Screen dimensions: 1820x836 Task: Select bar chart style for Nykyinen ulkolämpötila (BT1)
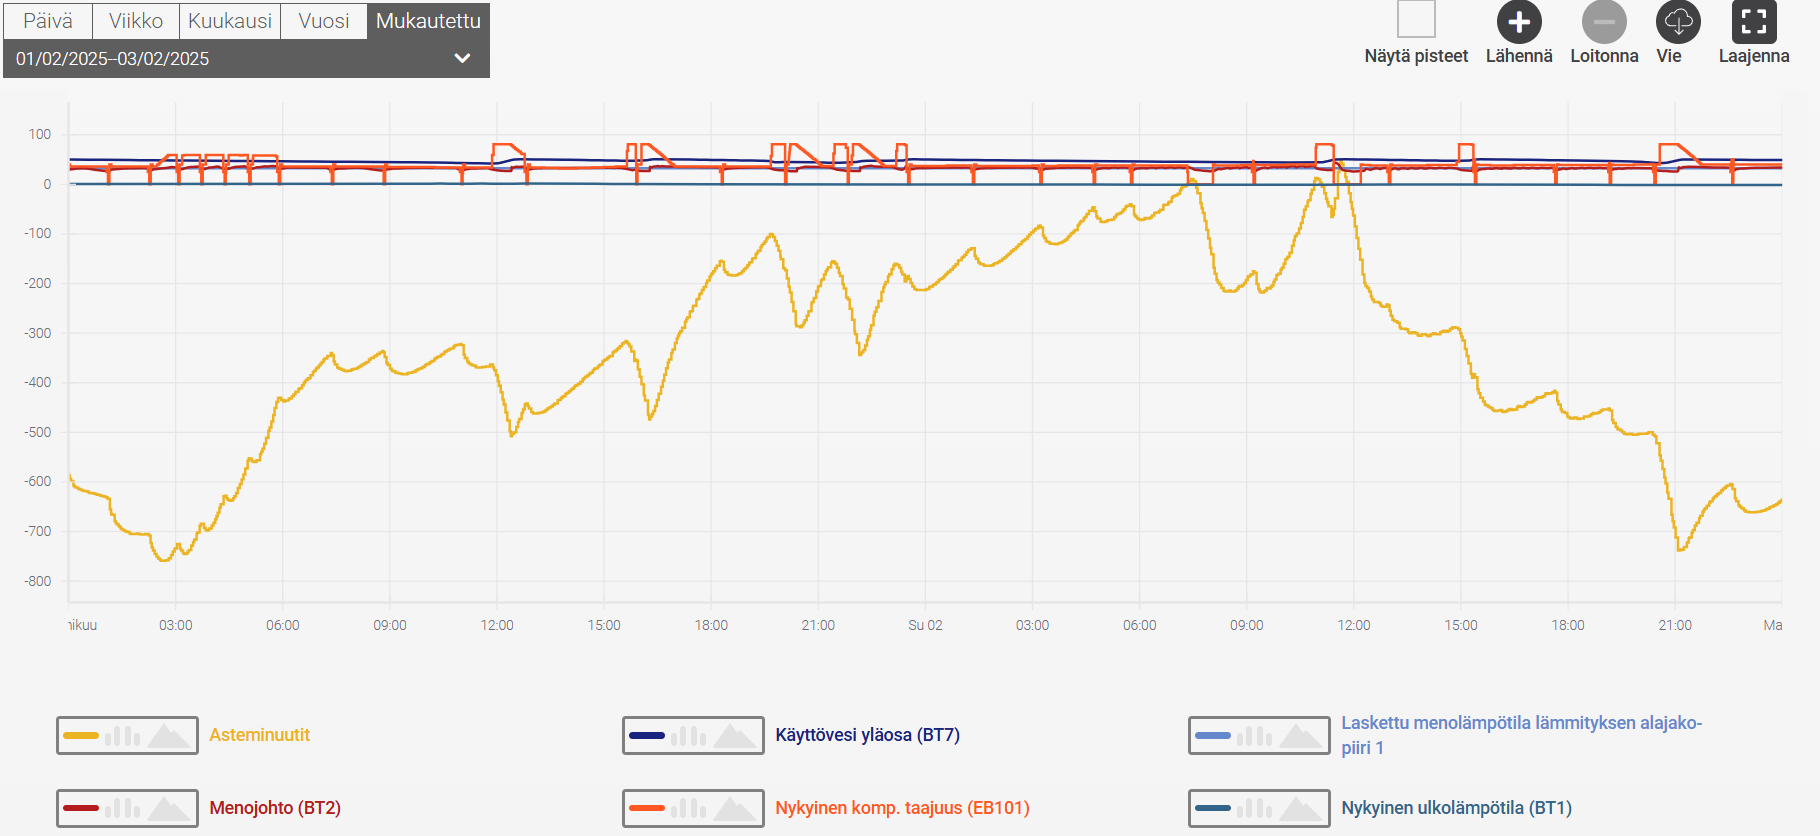[1255, 808]
